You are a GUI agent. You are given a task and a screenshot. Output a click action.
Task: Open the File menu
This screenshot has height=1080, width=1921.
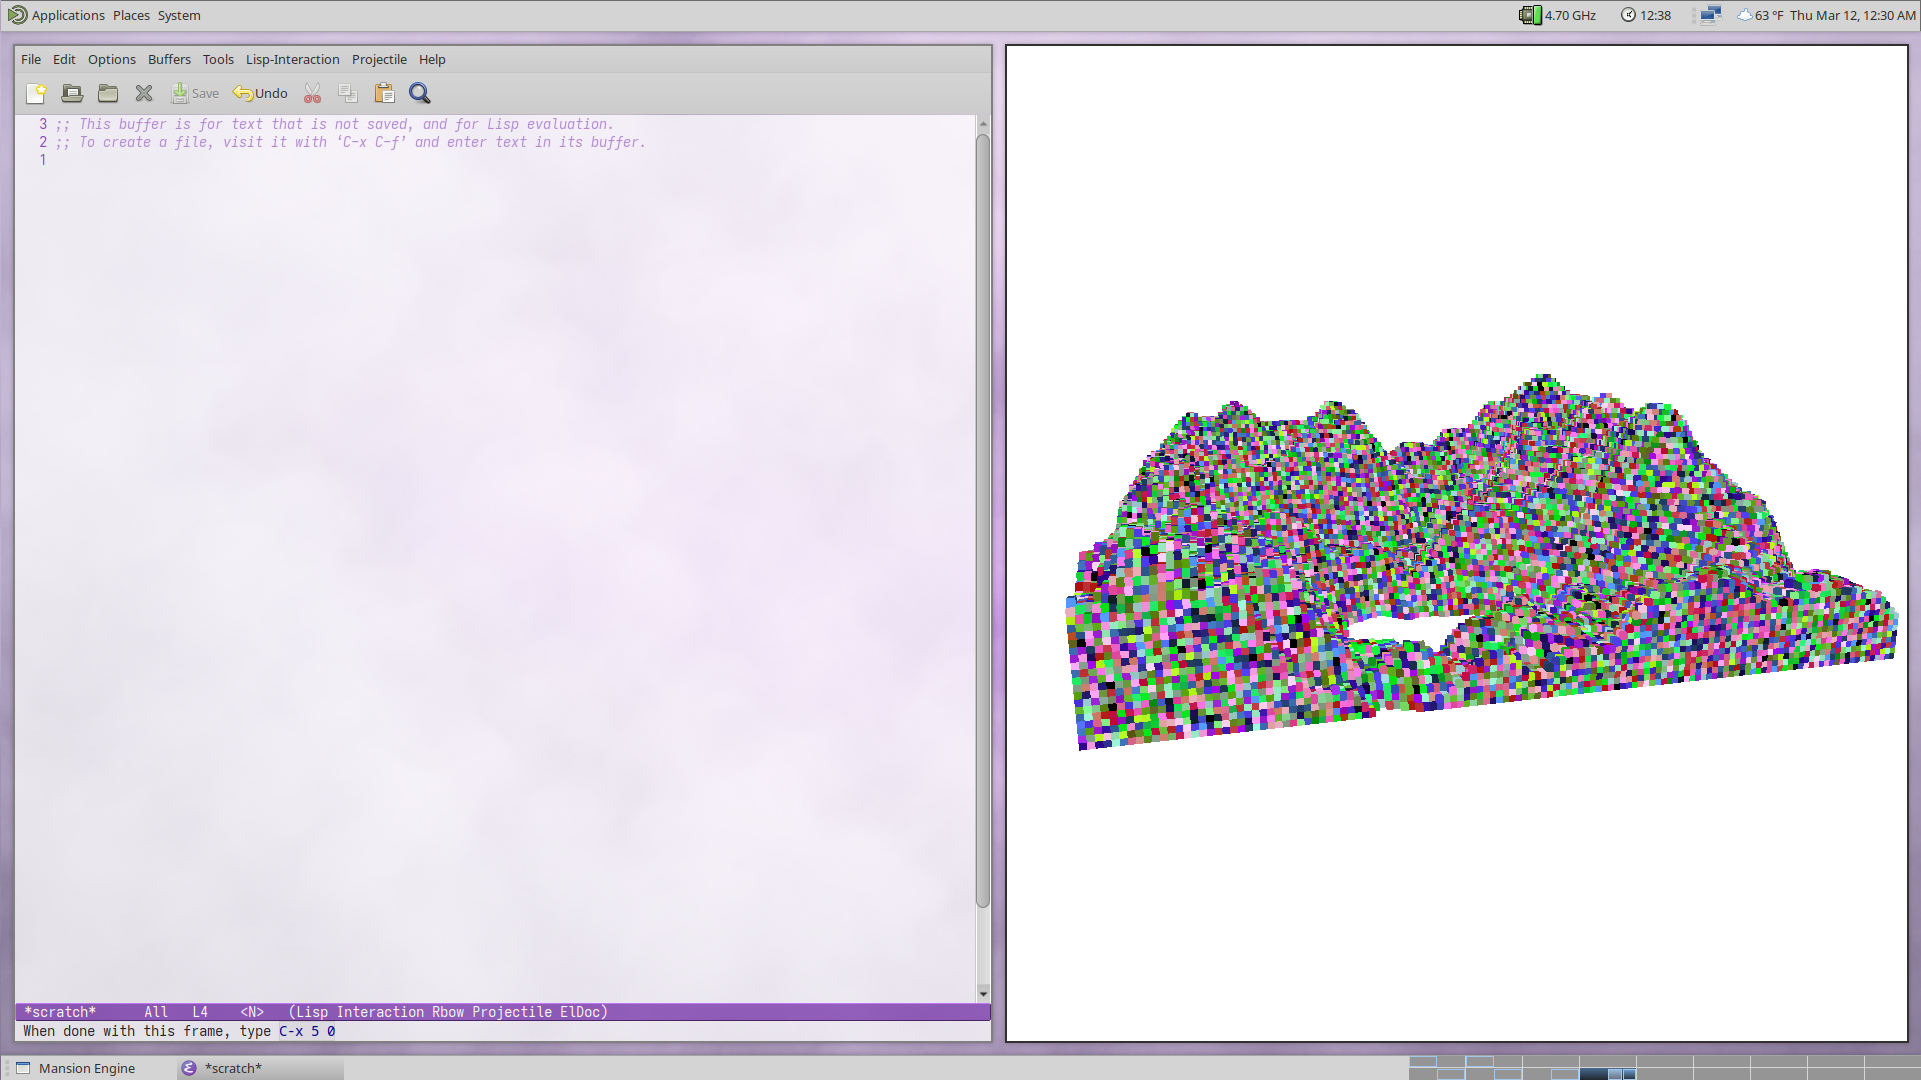31,59
